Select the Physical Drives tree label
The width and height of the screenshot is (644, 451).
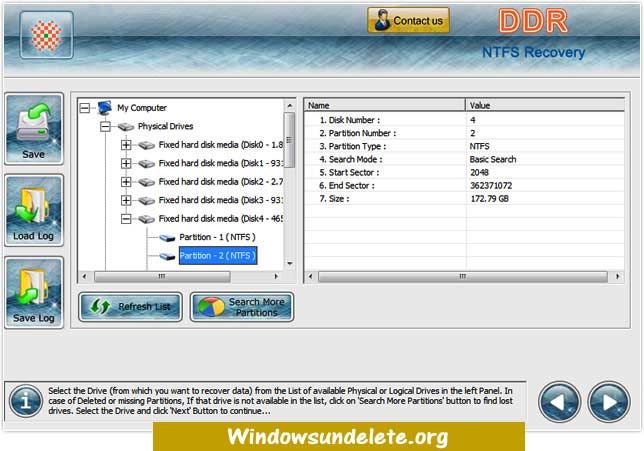(166, 126)
